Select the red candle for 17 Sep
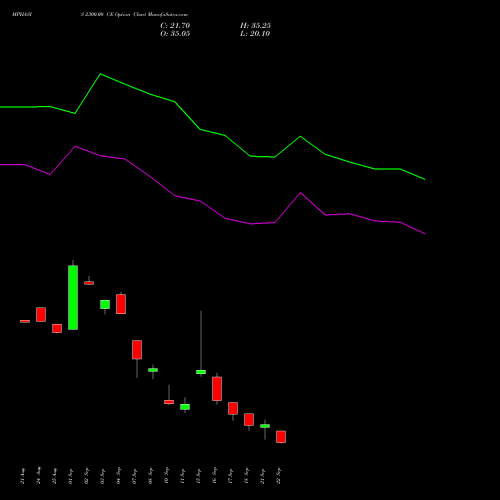The height and width of the screenshot is (500, 500). 233,408
